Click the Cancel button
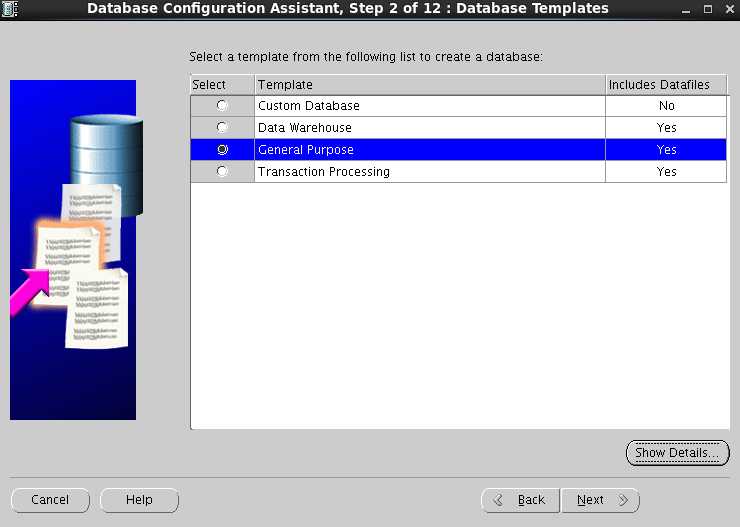 point(50,500)
